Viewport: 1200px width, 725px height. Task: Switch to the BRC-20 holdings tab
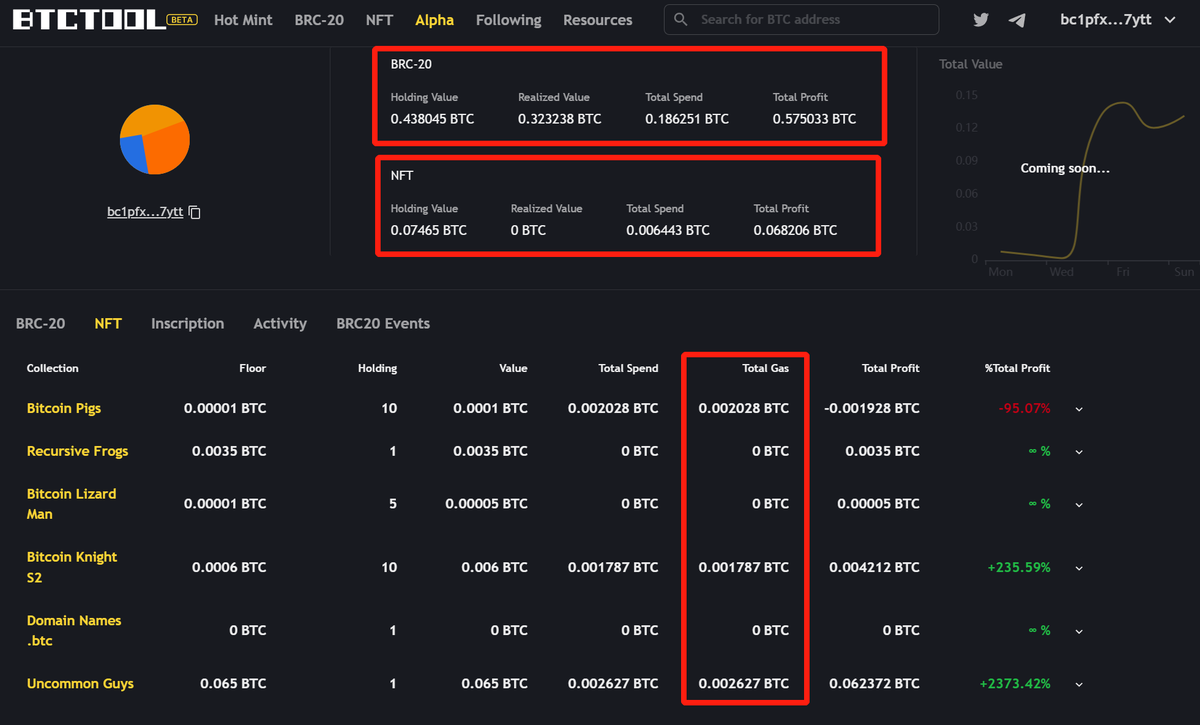tap(41, 323)
